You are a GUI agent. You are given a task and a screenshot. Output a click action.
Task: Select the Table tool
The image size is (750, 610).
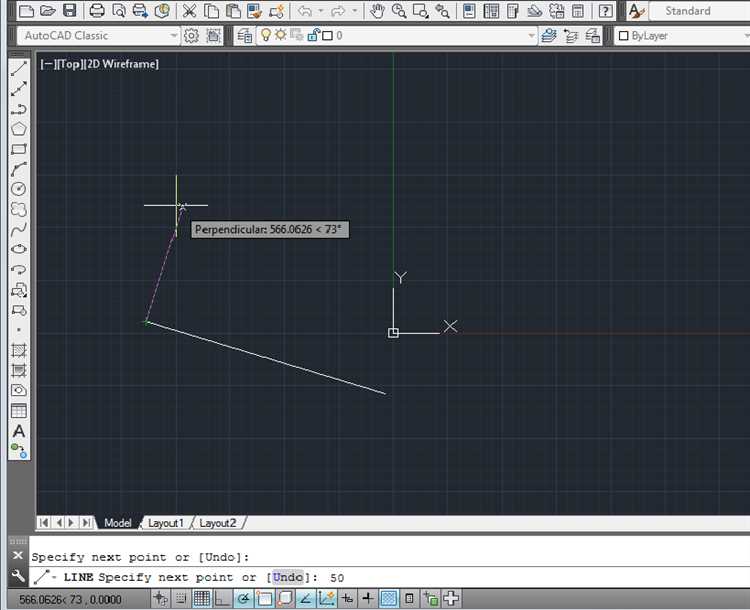pos(19,410)
